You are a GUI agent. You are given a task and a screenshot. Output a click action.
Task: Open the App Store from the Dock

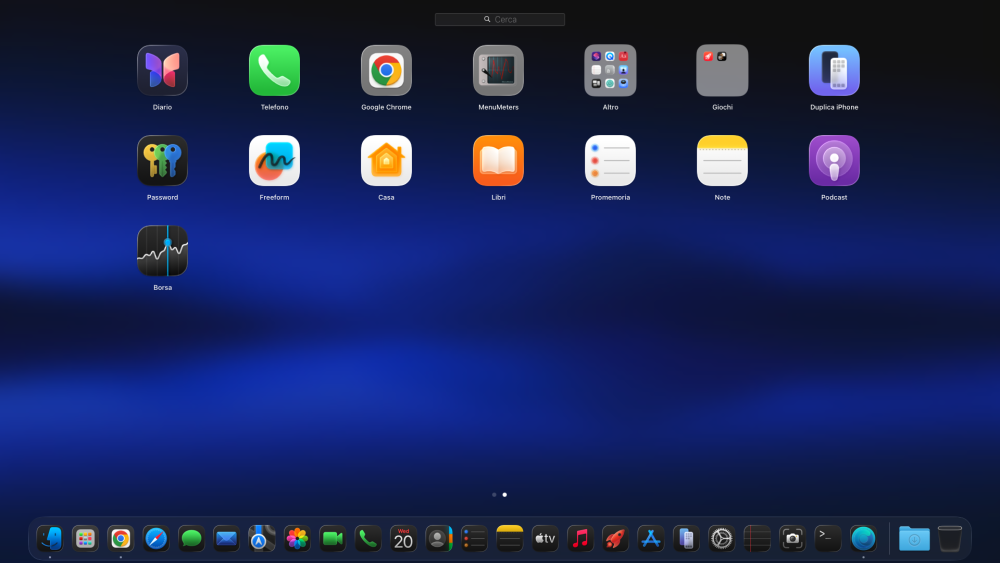(651, 539)
